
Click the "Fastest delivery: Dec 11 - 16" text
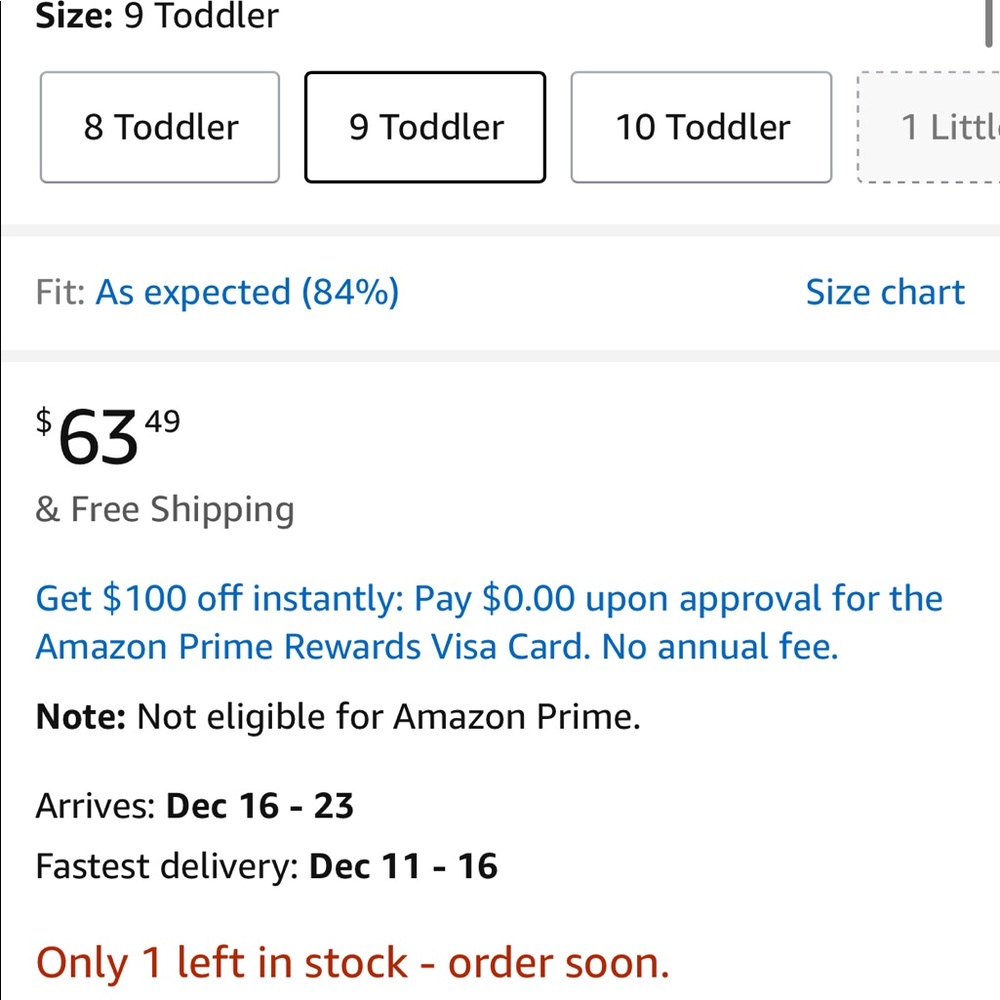[x=266, y=866]
